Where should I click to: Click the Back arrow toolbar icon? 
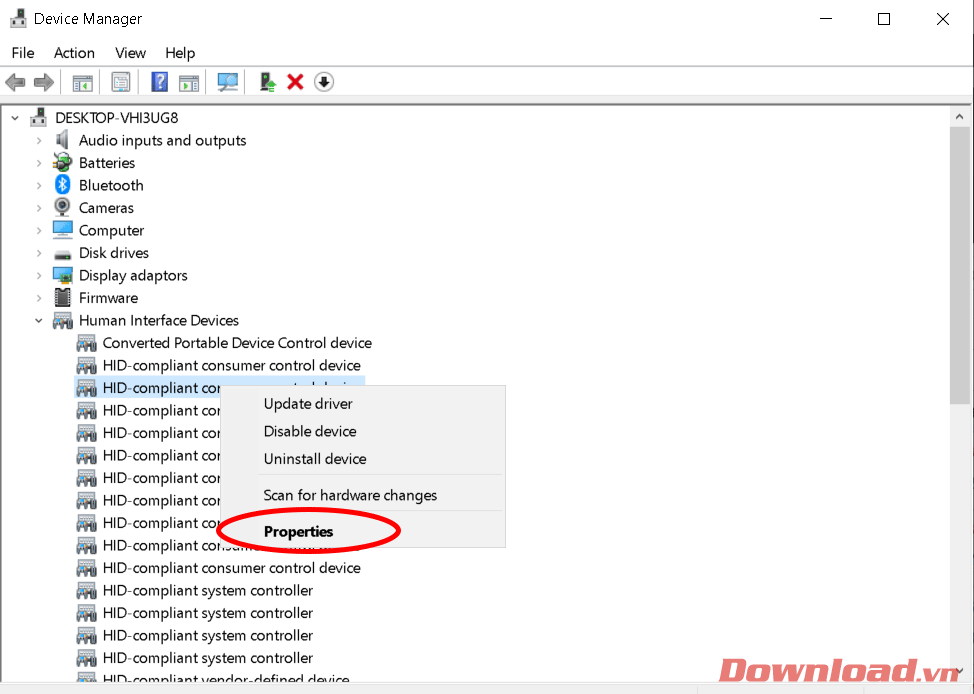click(15, 82)
